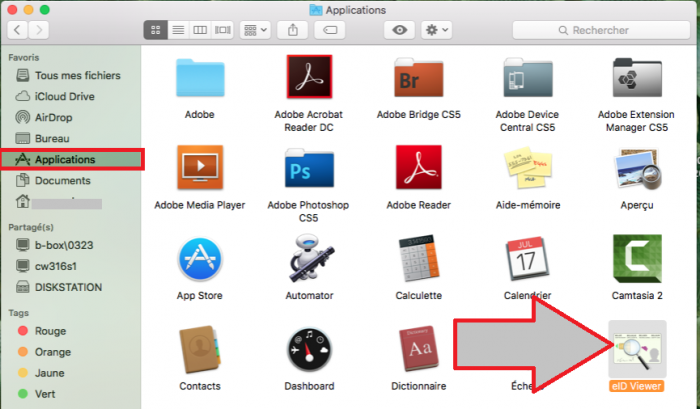Launch Adobe Acrobat Reader DC
This screenshot has width=700, height=409.
(309, 77)
